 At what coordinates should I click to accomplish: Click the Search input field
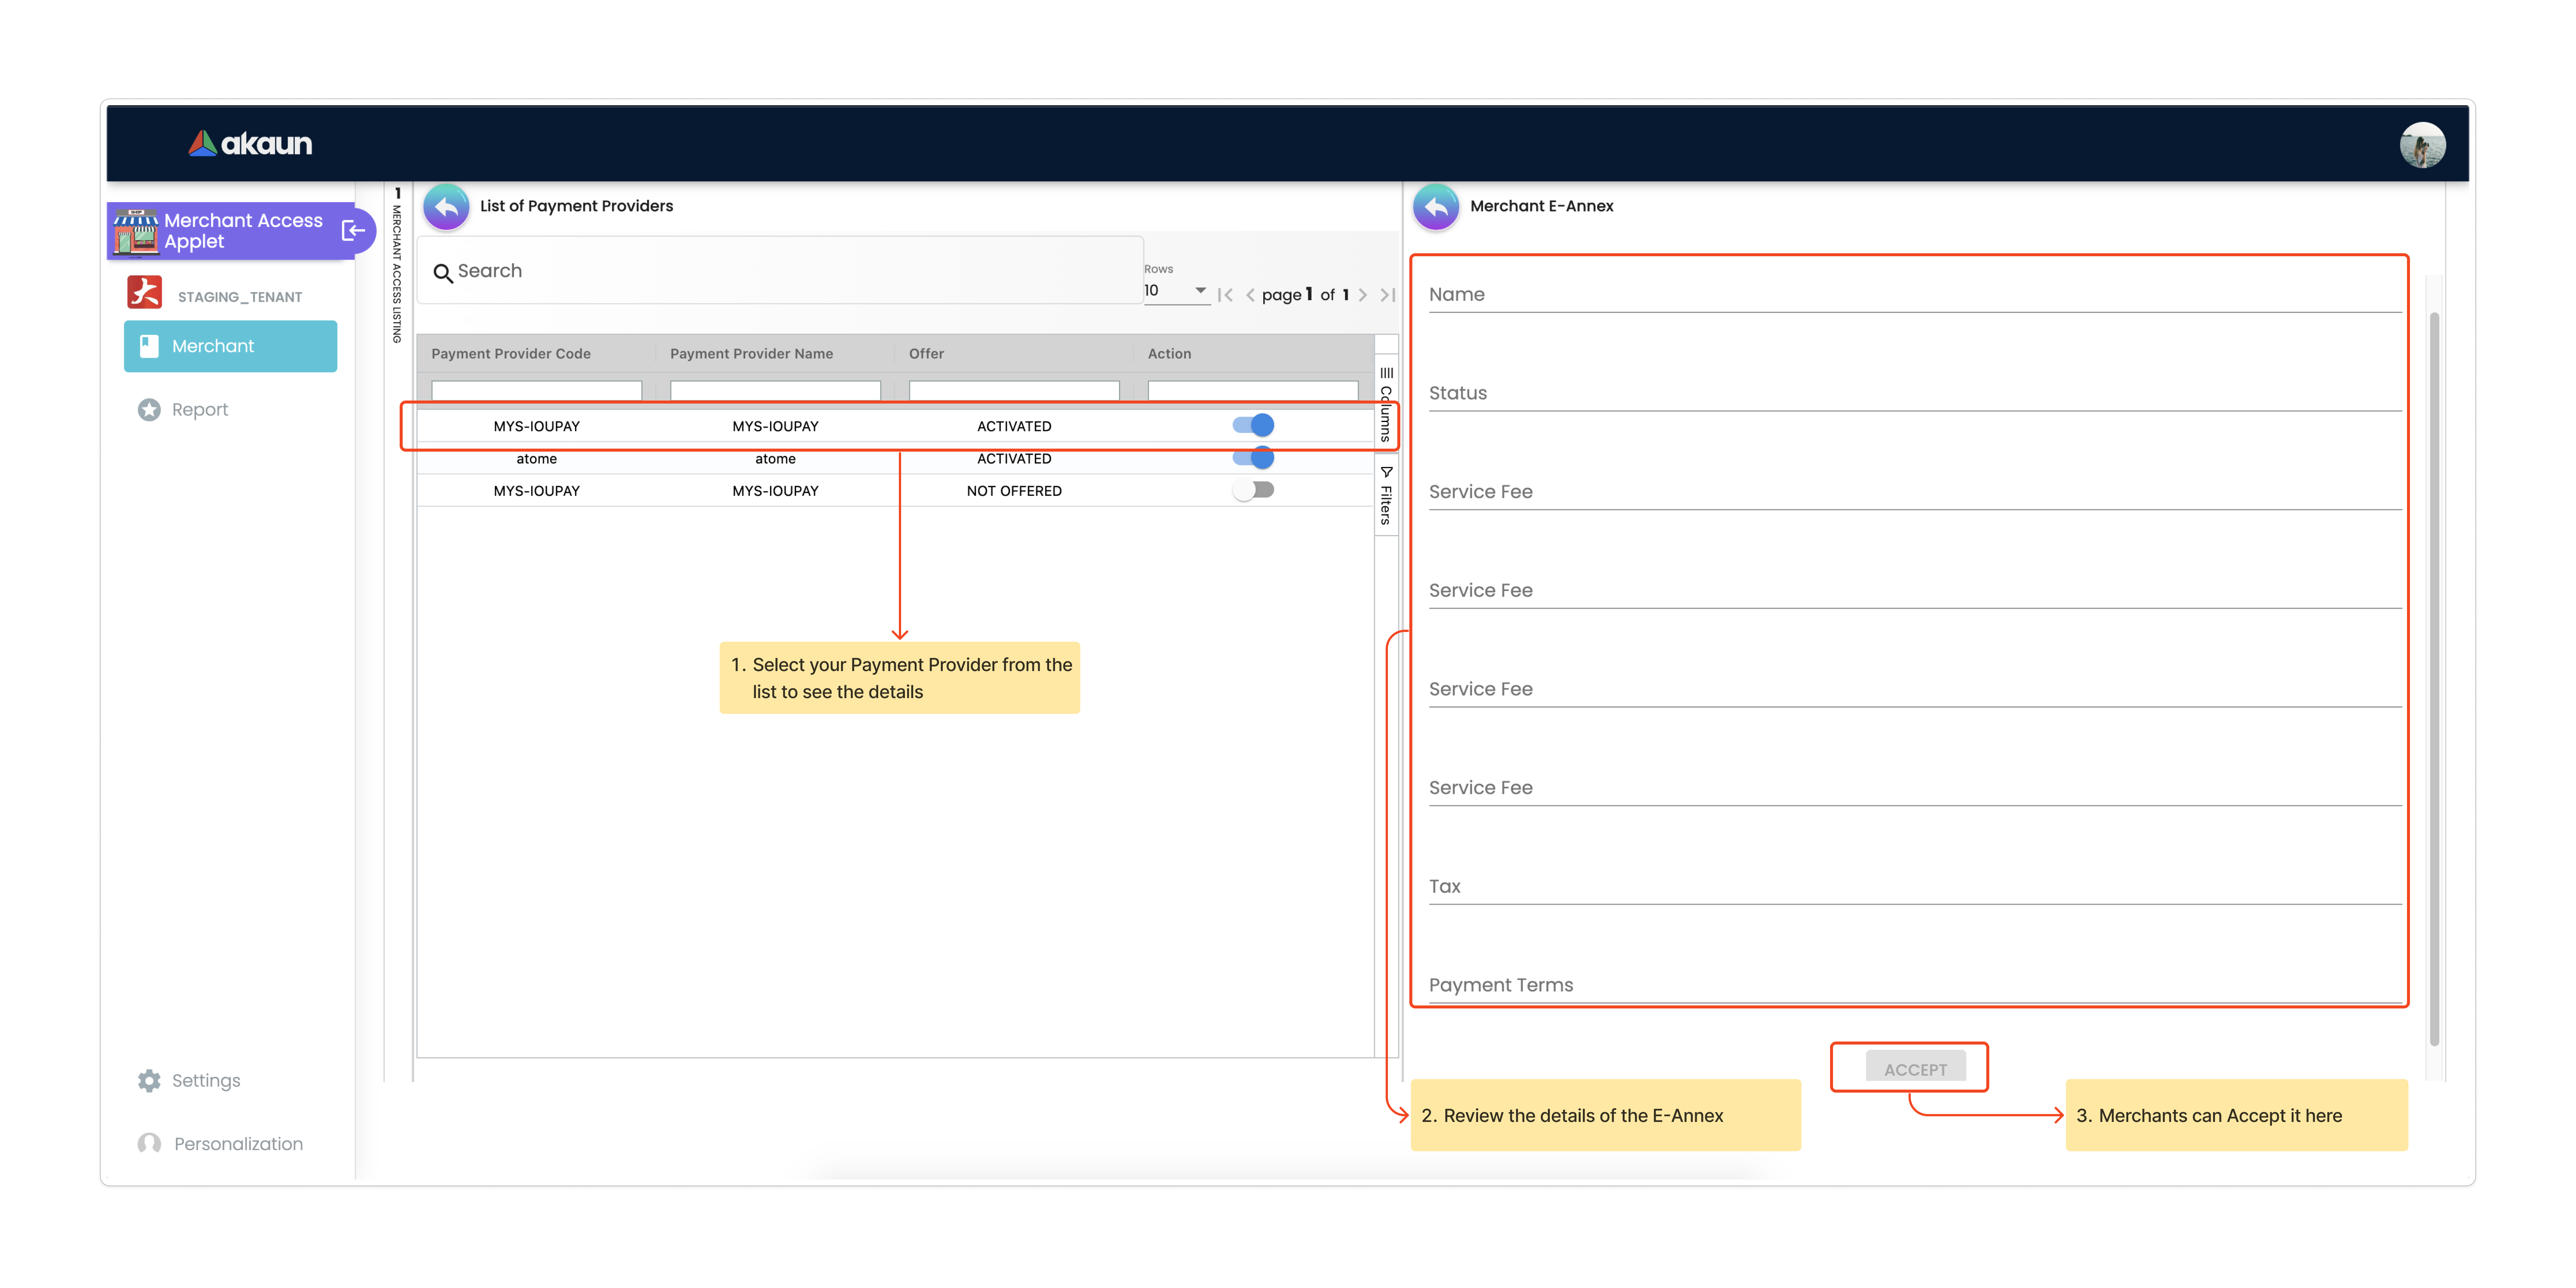[x=780, y=271]
